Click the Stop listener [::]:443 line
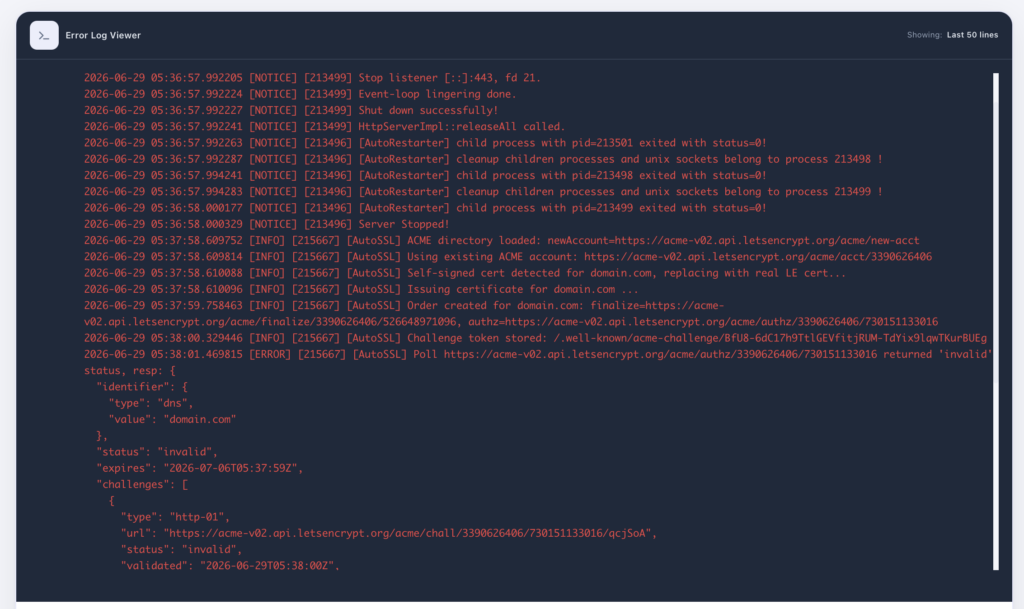This screenshot has height=609, width=1024. [312, 78]
